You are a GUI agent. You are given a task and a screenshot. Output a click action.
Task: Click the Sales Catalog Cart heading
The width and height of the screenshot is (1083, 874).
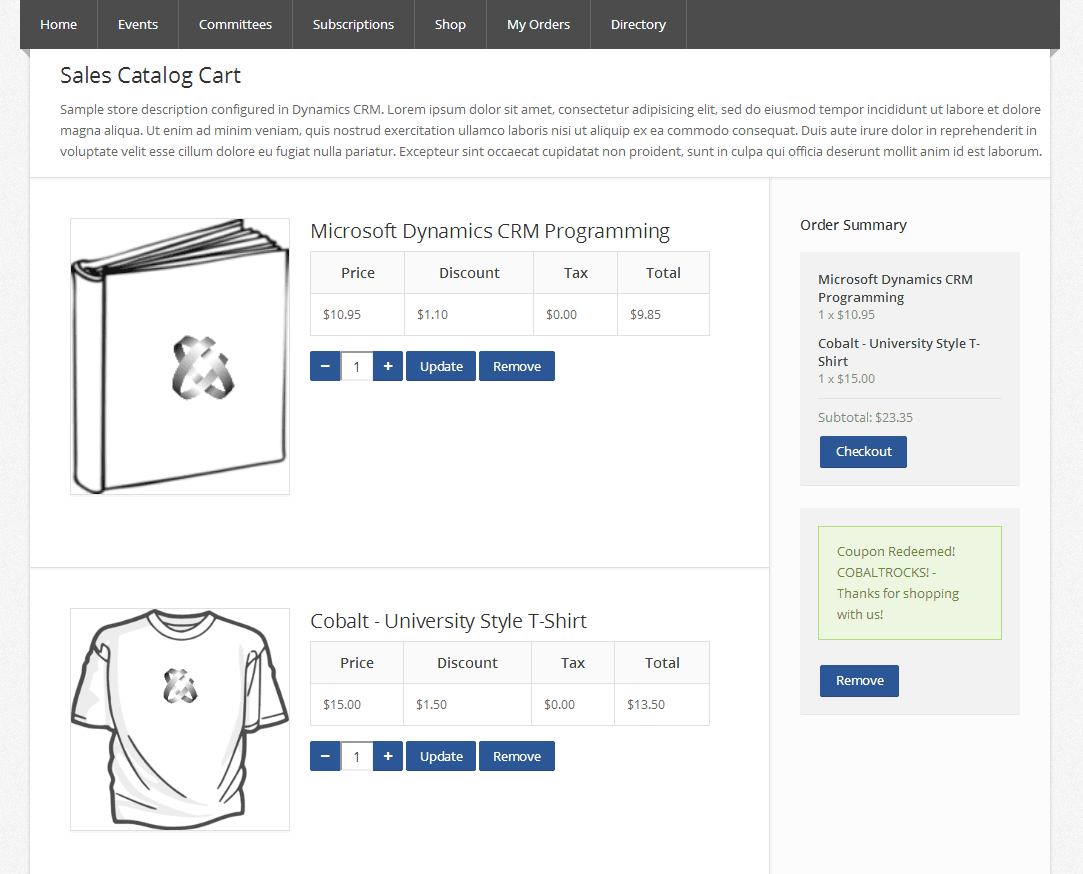pos(151,75)
